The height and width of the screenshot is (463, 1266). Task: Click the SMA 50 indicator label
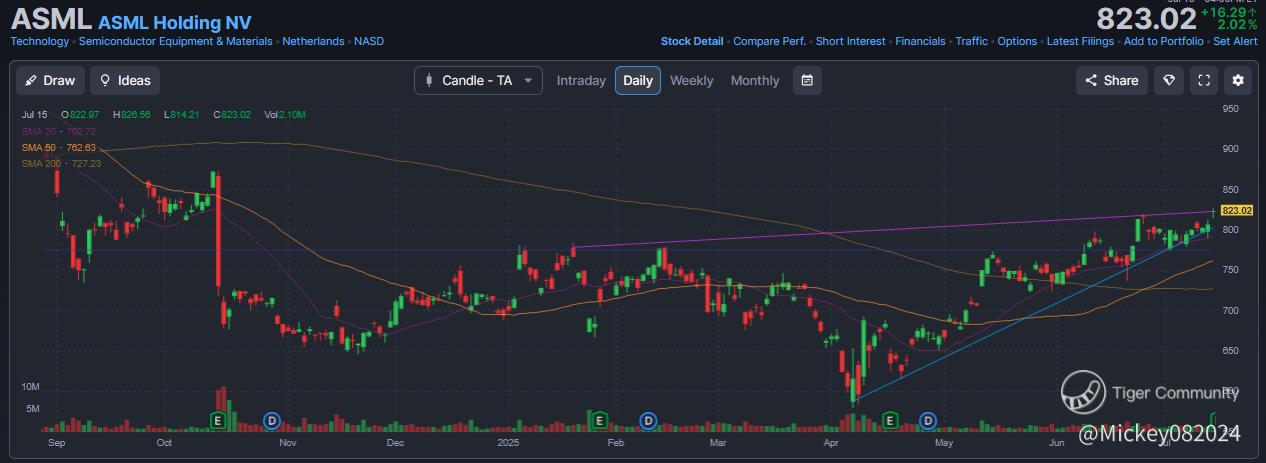click(x=58, y=147)
